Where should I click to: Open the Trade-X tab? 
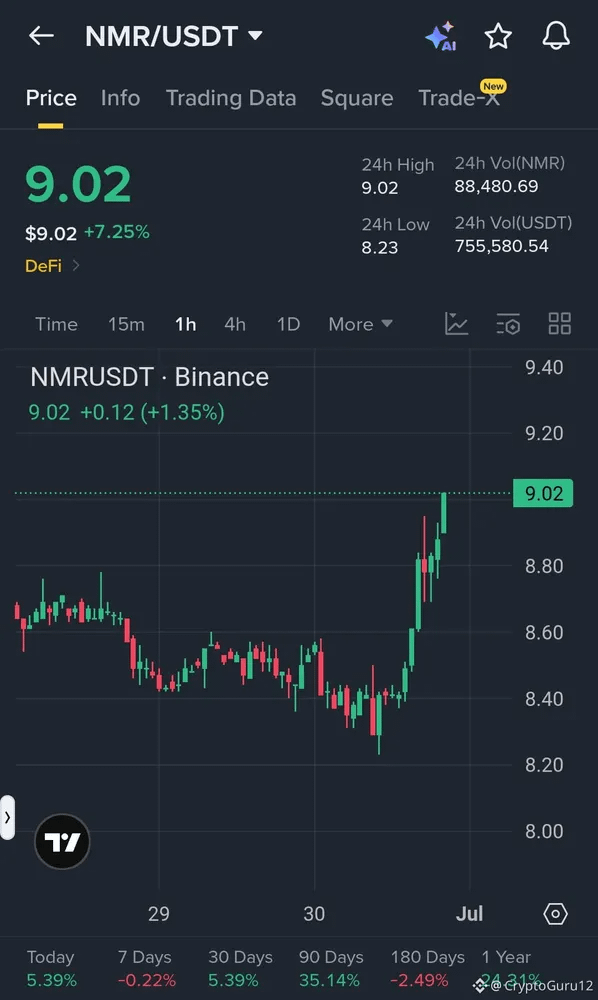pos(459,98)
